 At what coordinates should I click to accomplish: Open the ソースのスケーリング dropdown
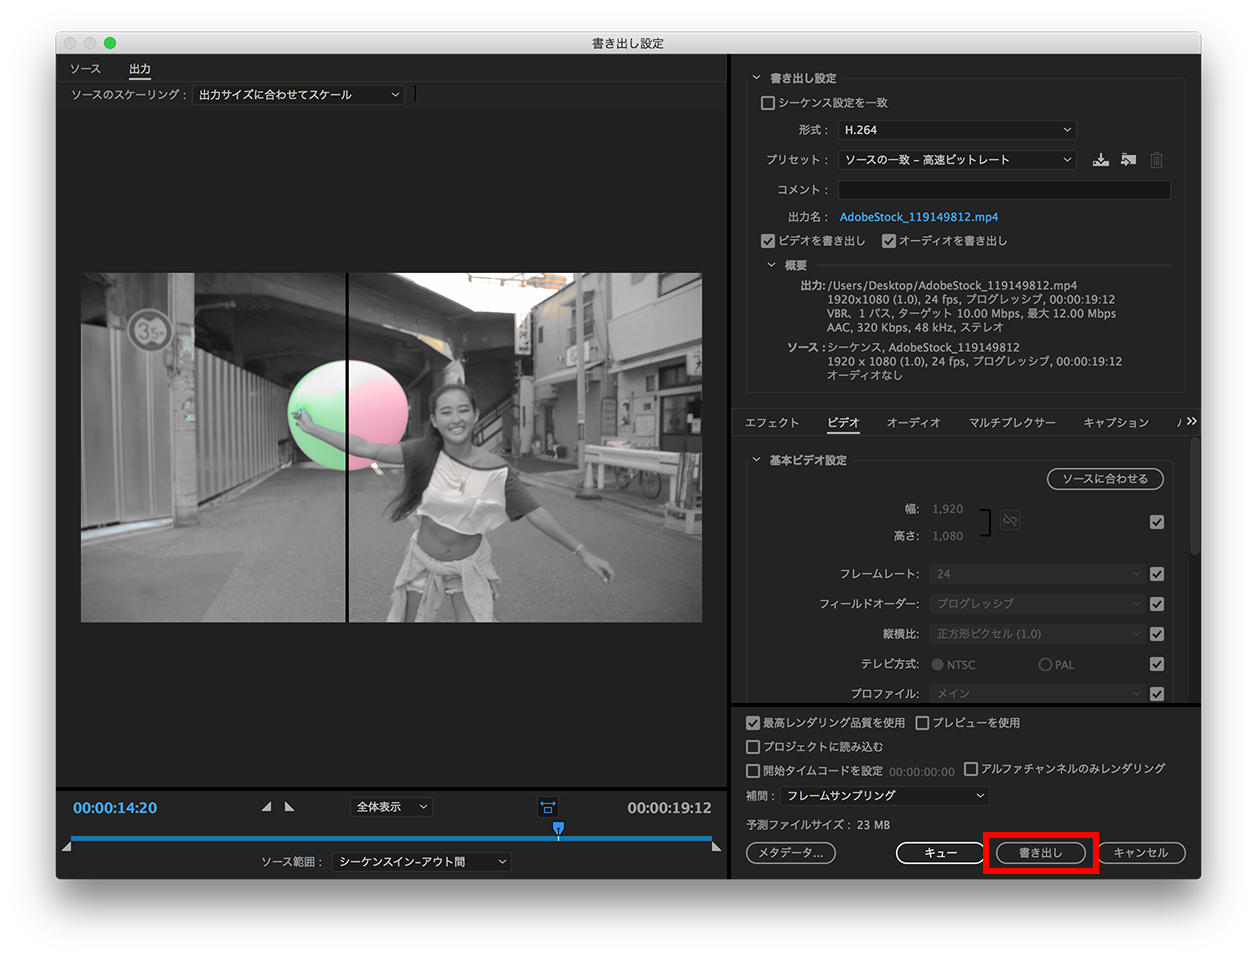(x=298, y=95)
